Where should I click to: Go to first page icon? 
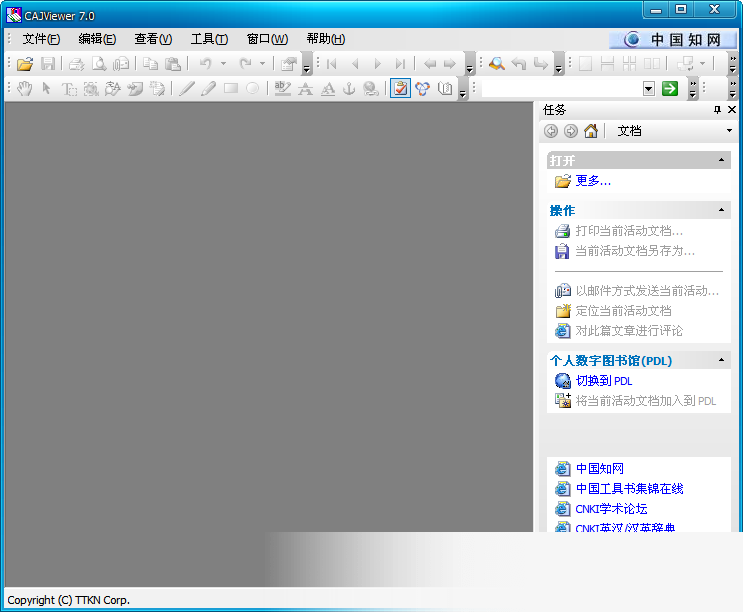[x=332, y=63]
